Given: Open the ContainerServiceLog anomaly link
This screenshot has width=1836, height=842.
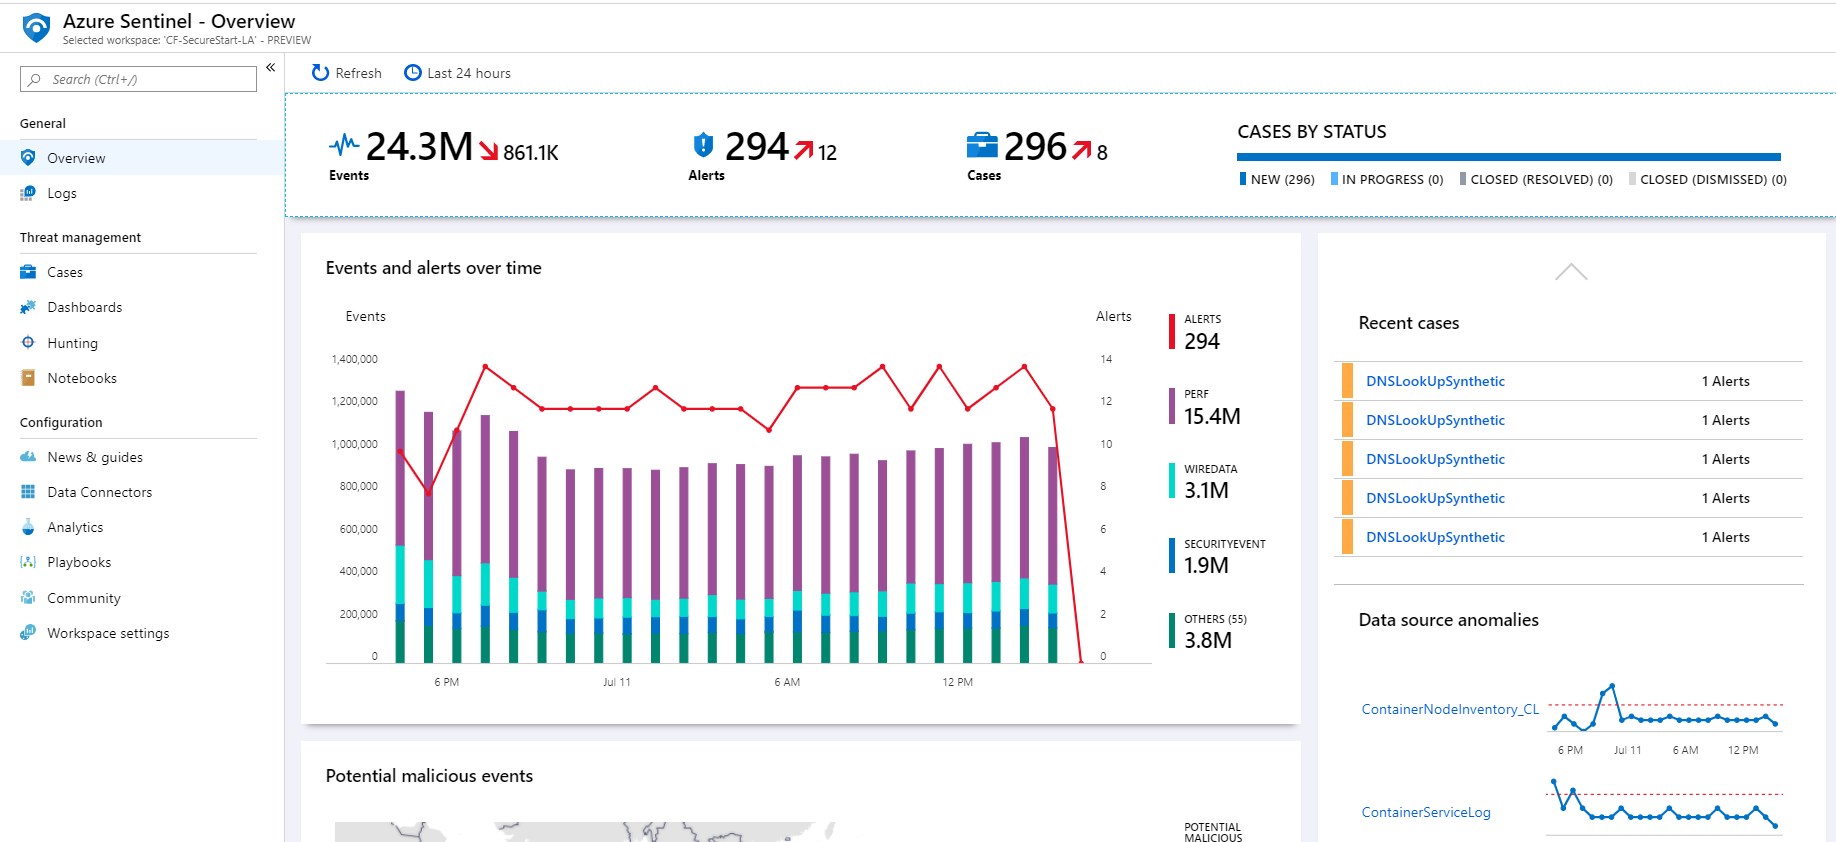Looking at the screenshot, I should [1426, 812].
